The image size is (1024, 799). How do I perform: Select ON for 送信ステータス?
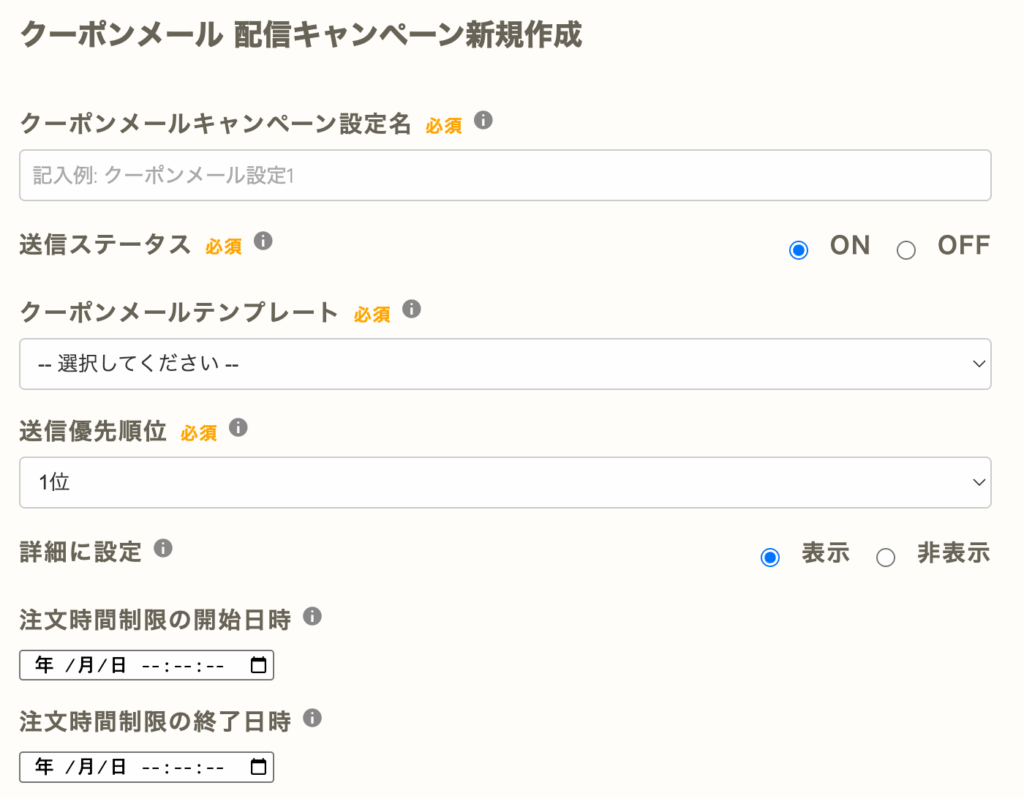coord(798,250)
